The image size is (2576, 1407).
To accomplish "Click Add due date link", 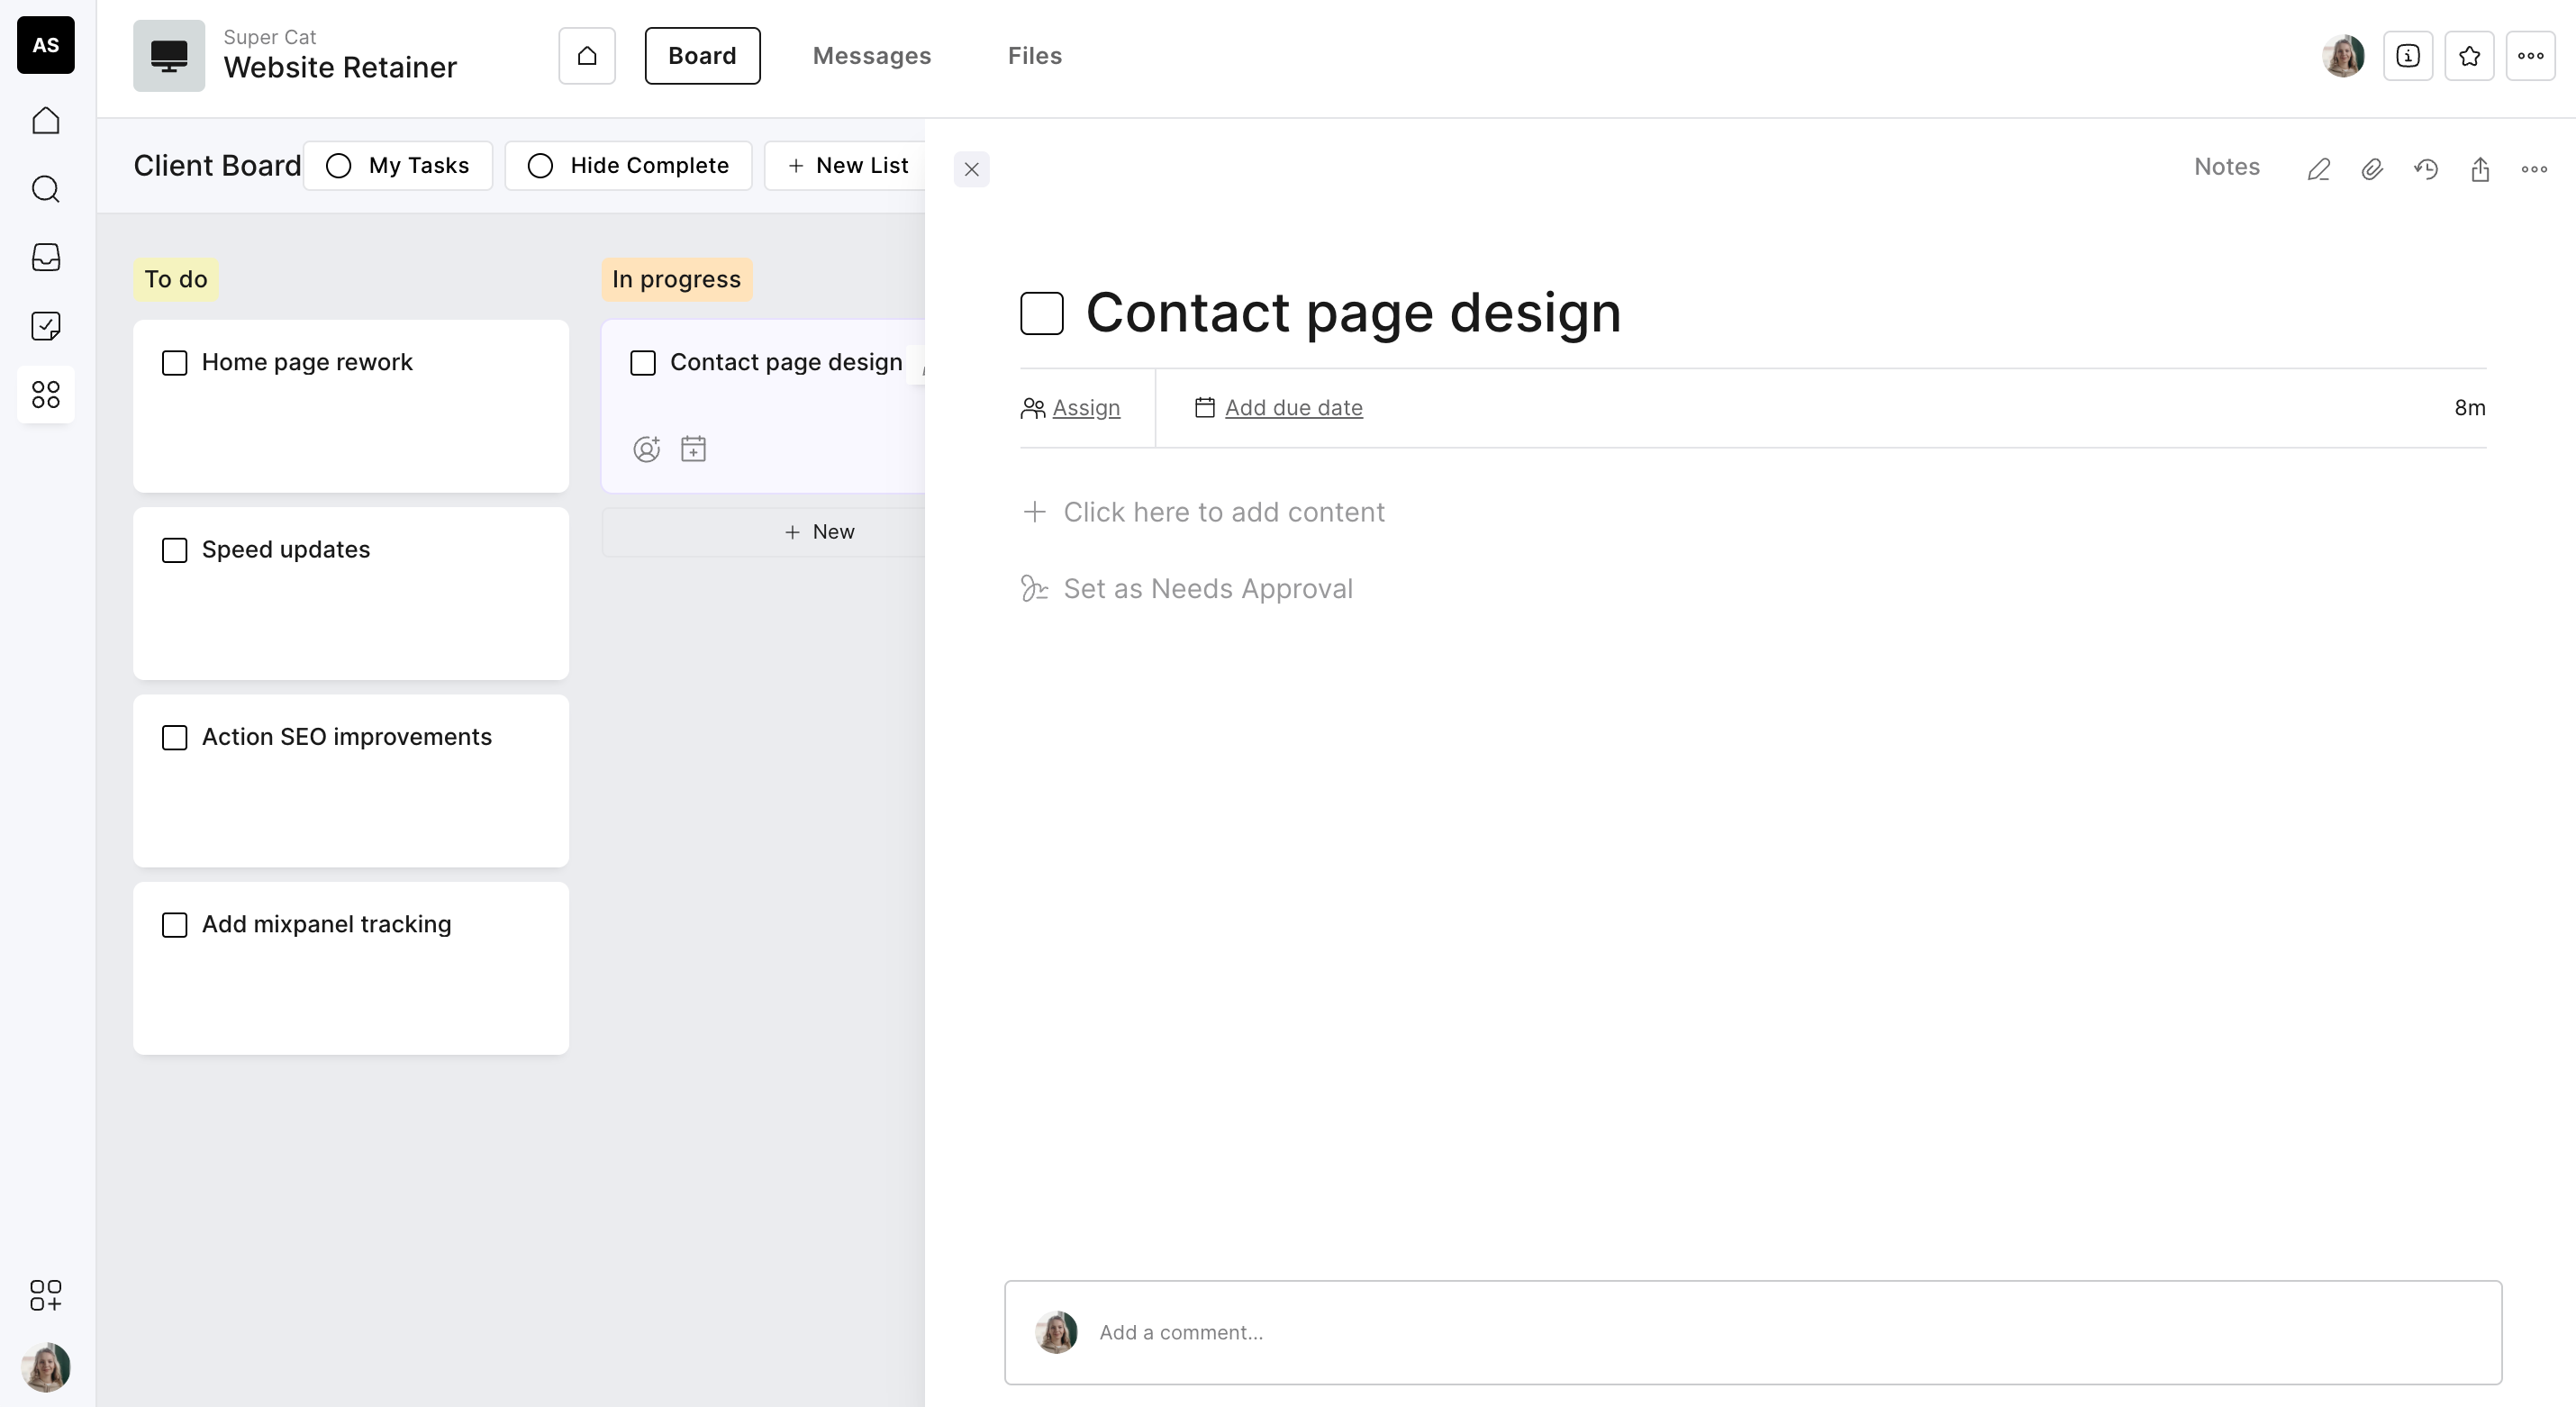I will pos(1293,408).
